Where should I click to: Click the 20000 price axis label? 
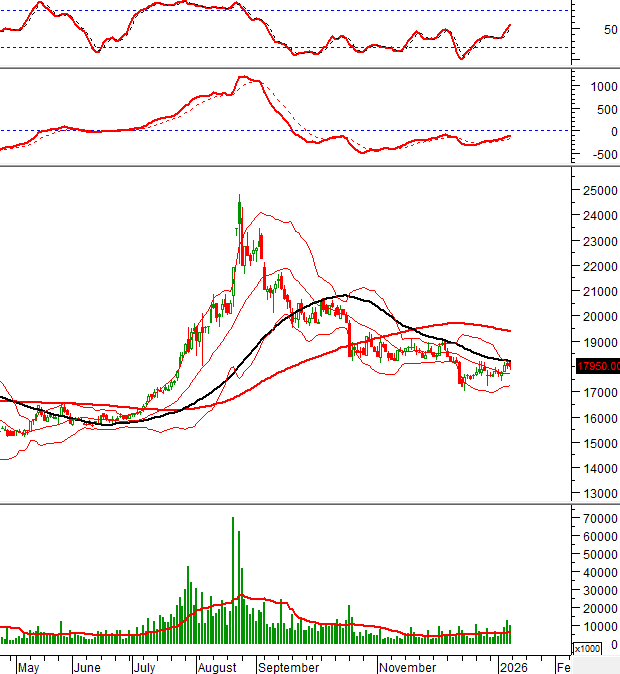596,317
